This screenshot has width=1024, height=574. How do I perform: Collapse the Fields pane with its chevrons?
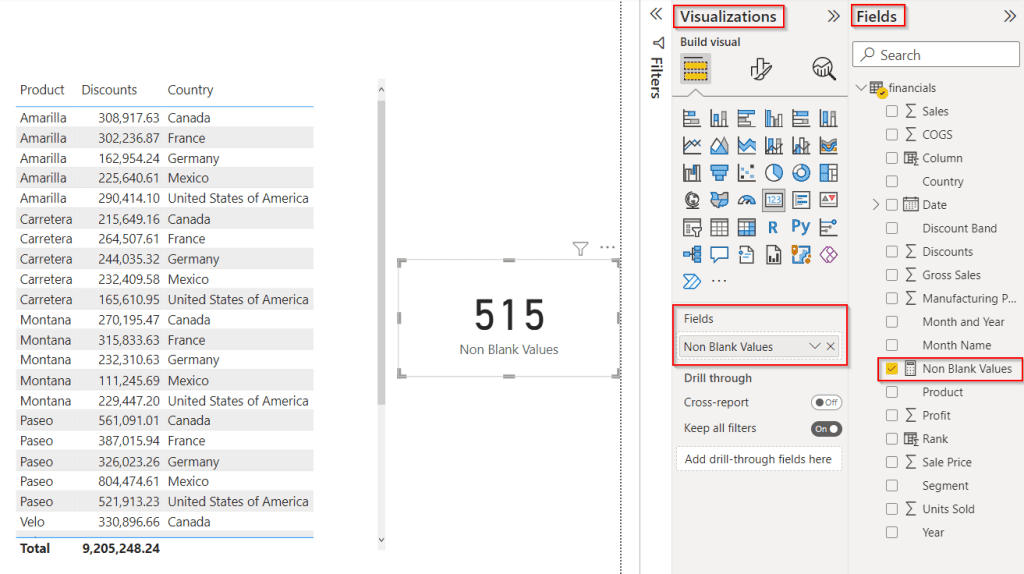tap(1010, 16)
